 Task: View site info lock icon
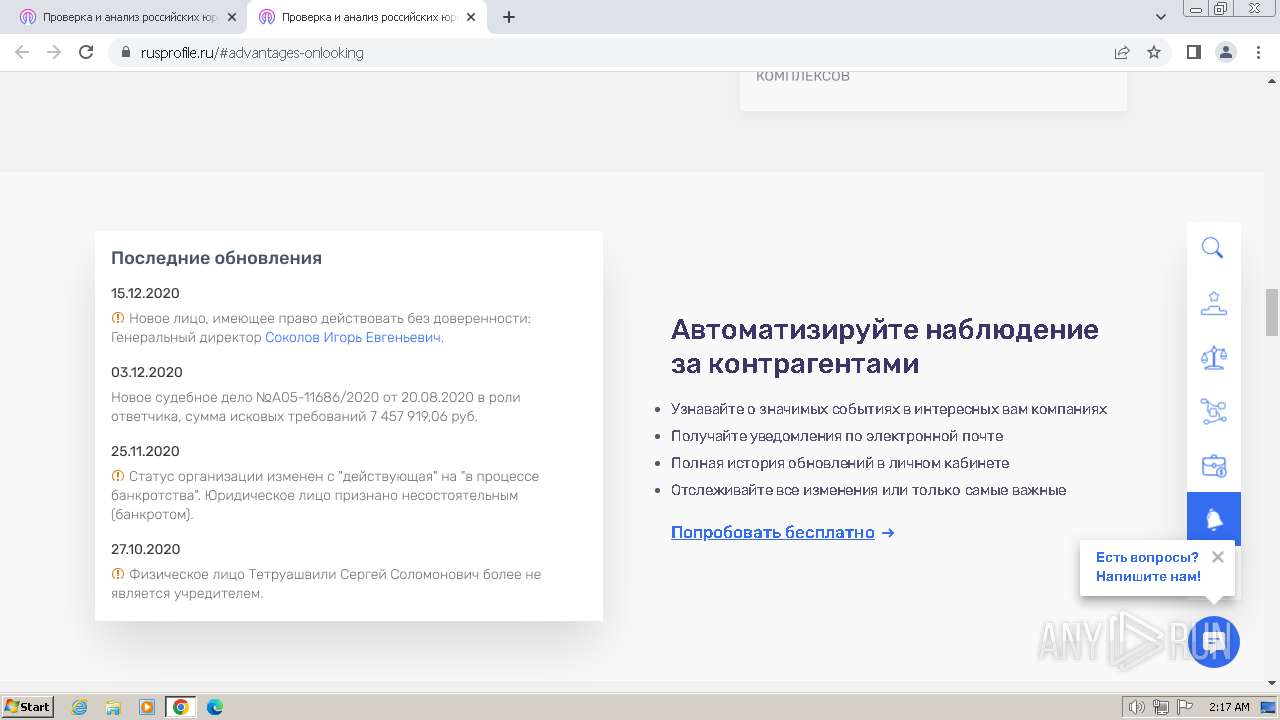click(126, 52)
